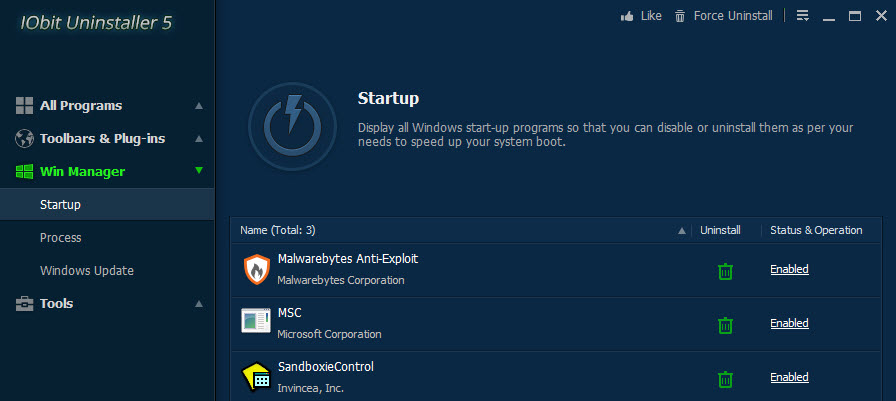
Task: Toggle Enabled status for MSC
Action: (x=789, y=323)
